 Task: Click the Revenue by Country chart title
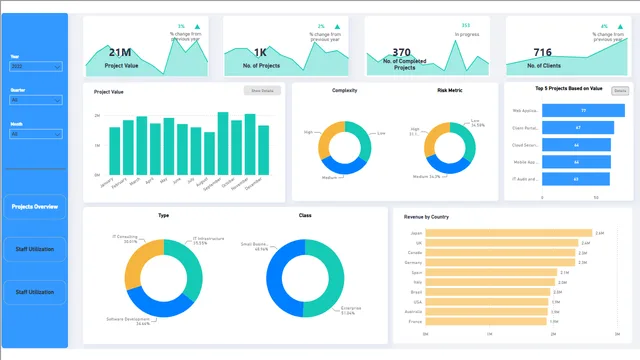click(x=426, y=217)
